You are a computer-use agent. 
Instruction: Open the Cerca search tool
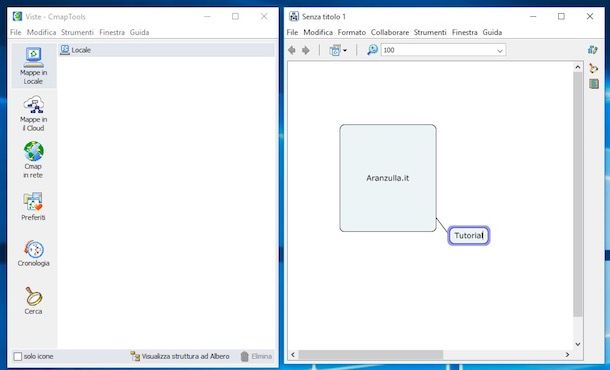click(33, 301)
